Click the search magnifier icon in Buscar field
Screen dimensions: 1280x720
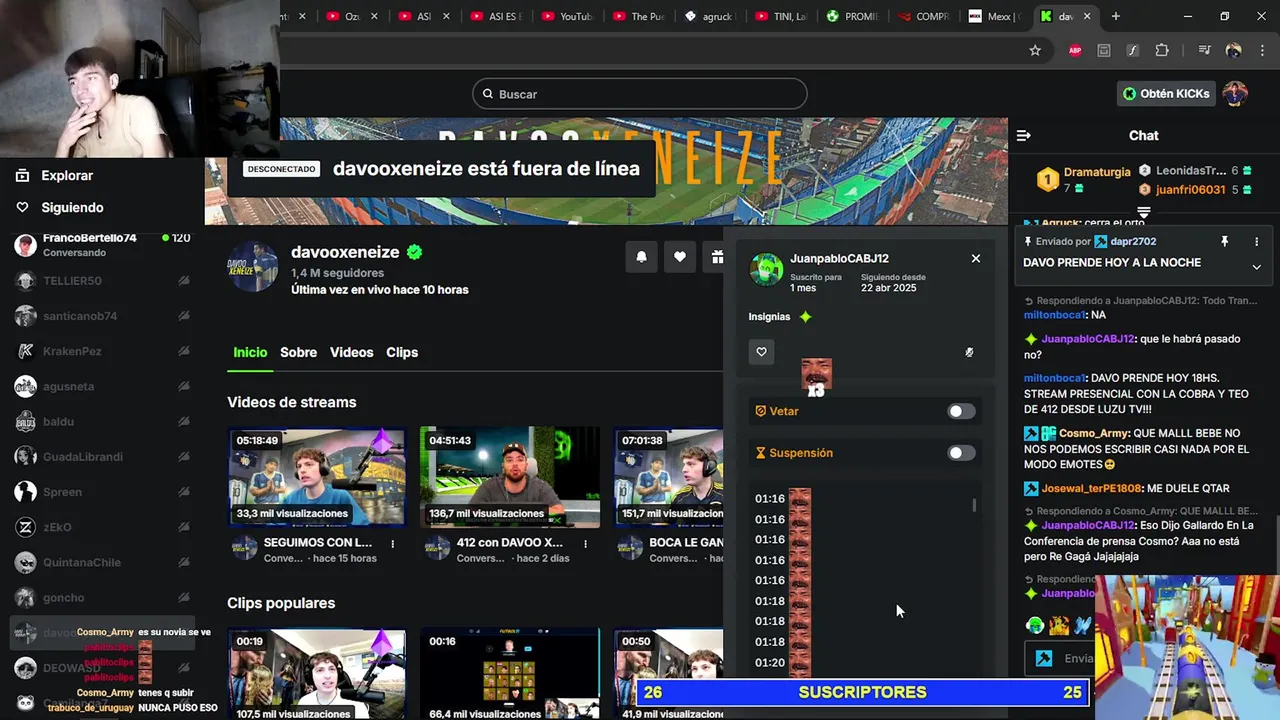coord(488,94)
